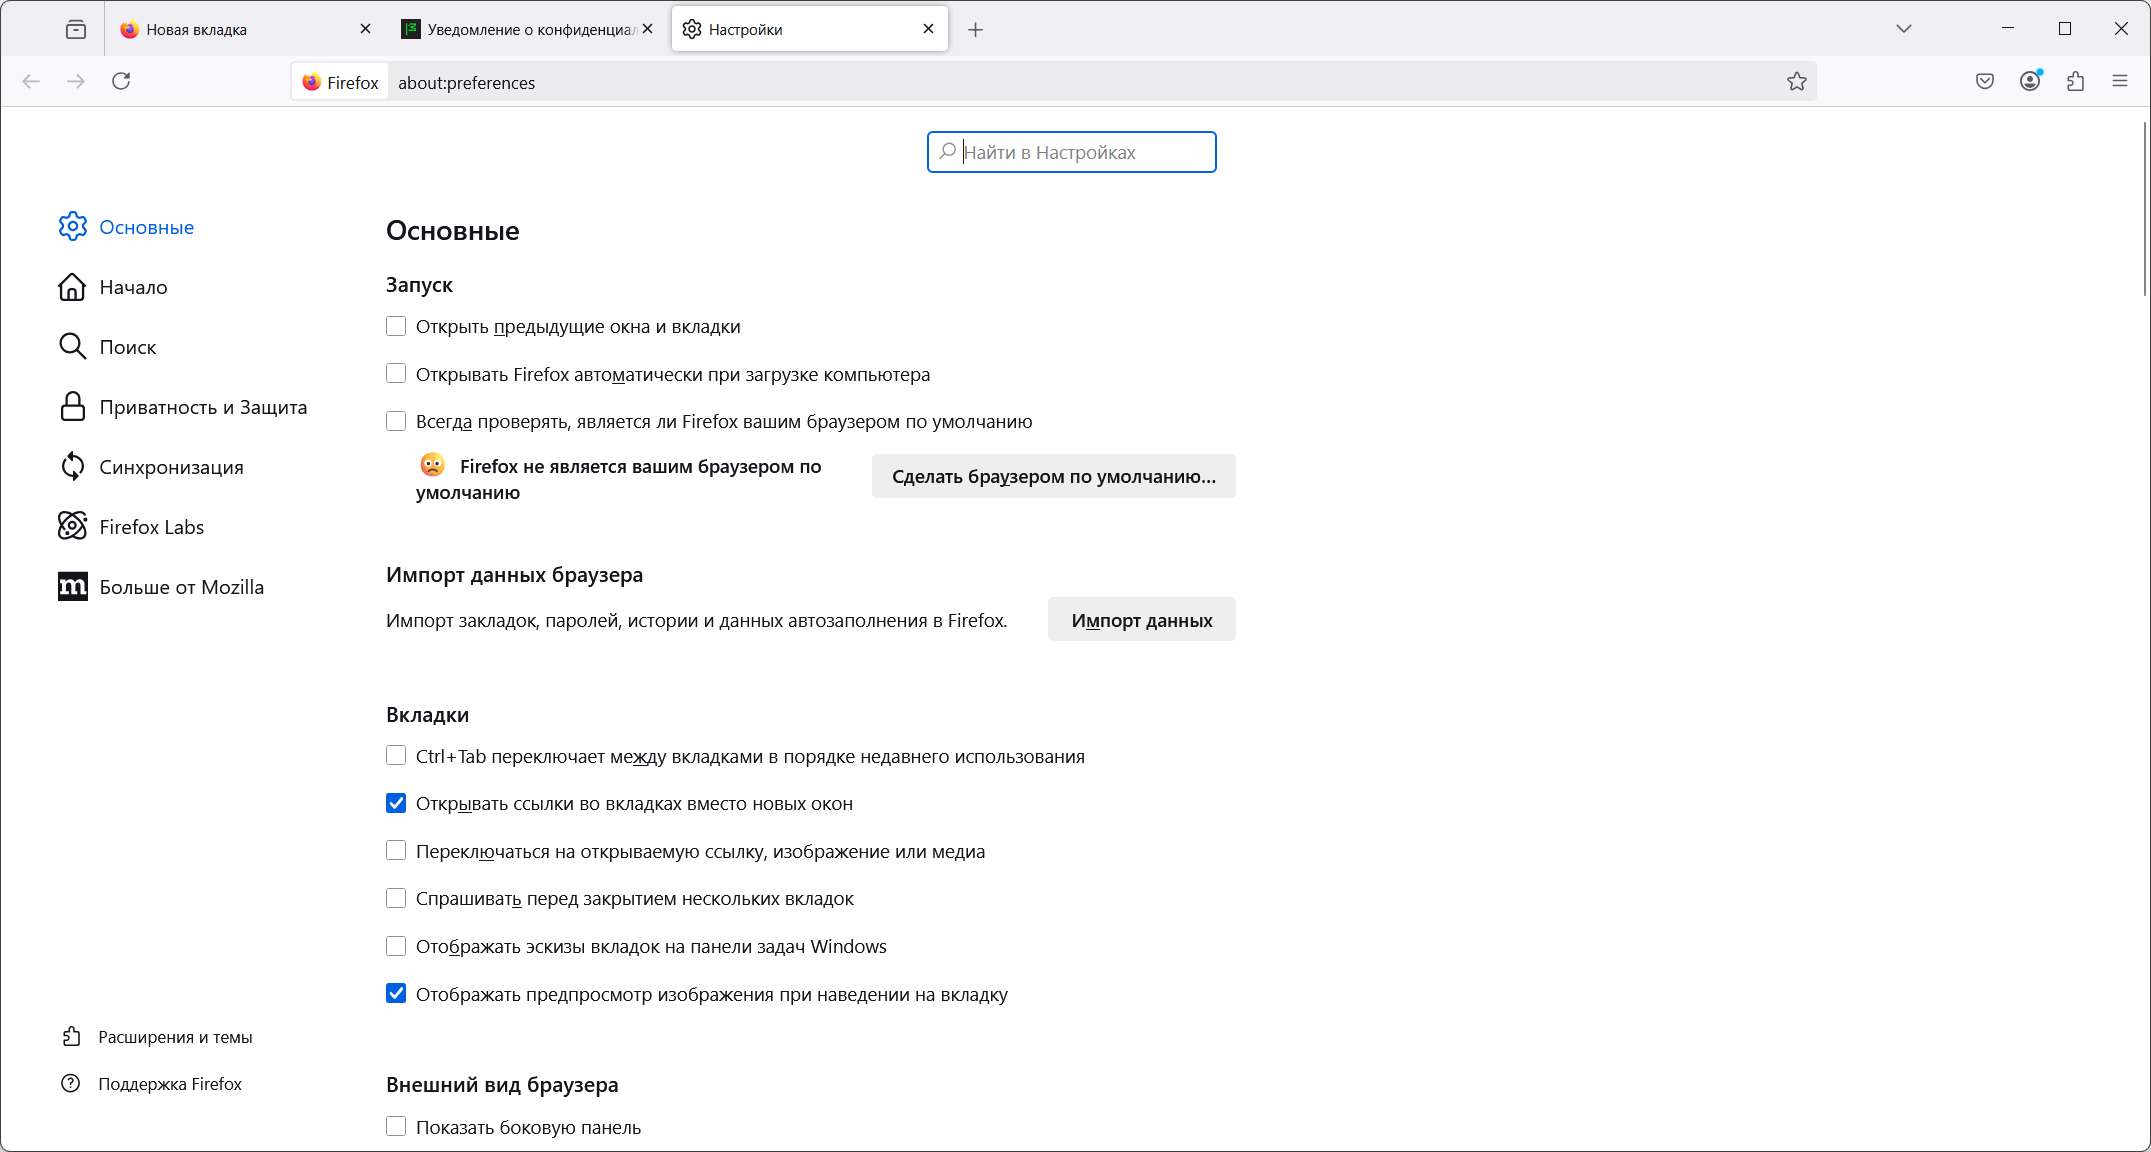Reload the current page
Image resolution: width=2151 pixels, height=1152 pixels.
click(121, 81)
